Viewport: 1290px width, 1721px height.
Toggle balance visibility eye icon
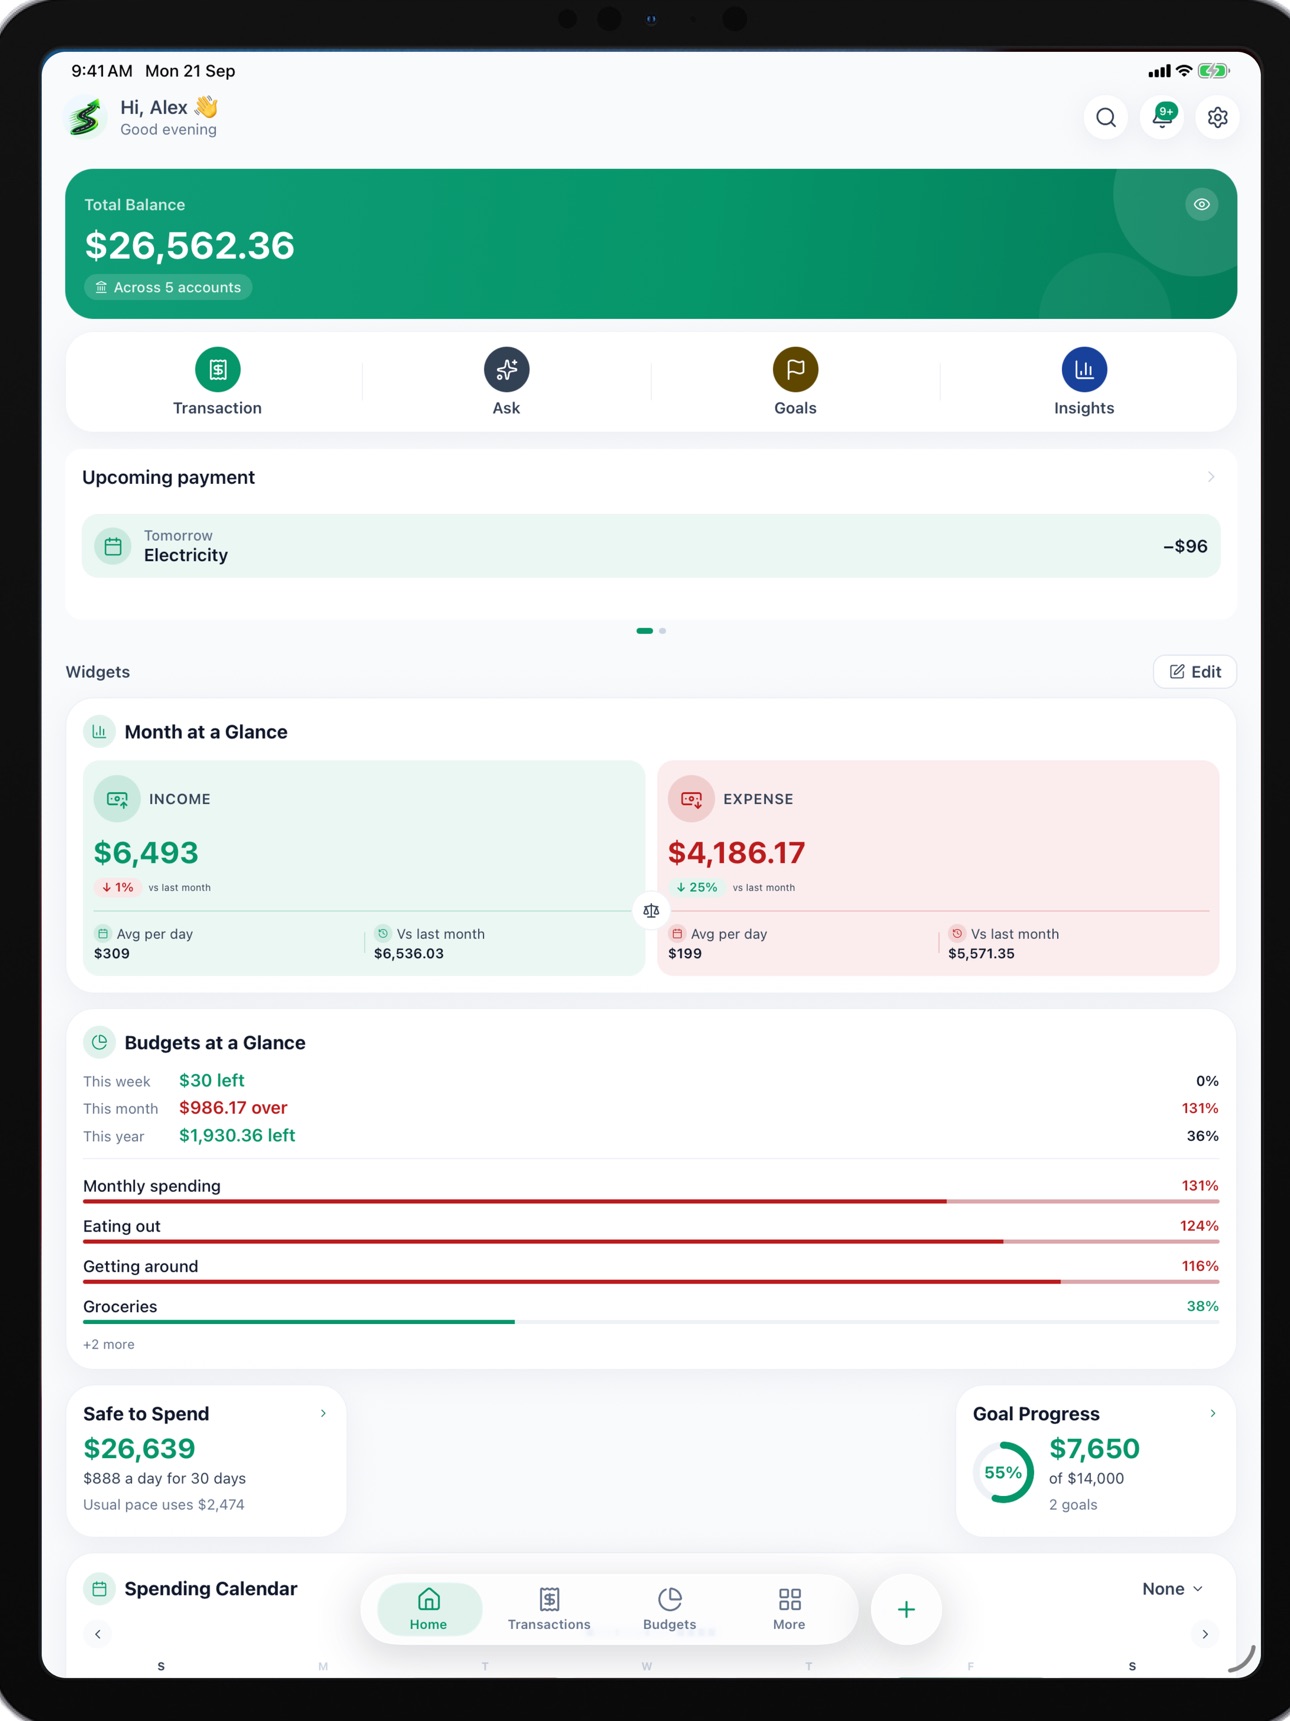tap(1201, 204)
